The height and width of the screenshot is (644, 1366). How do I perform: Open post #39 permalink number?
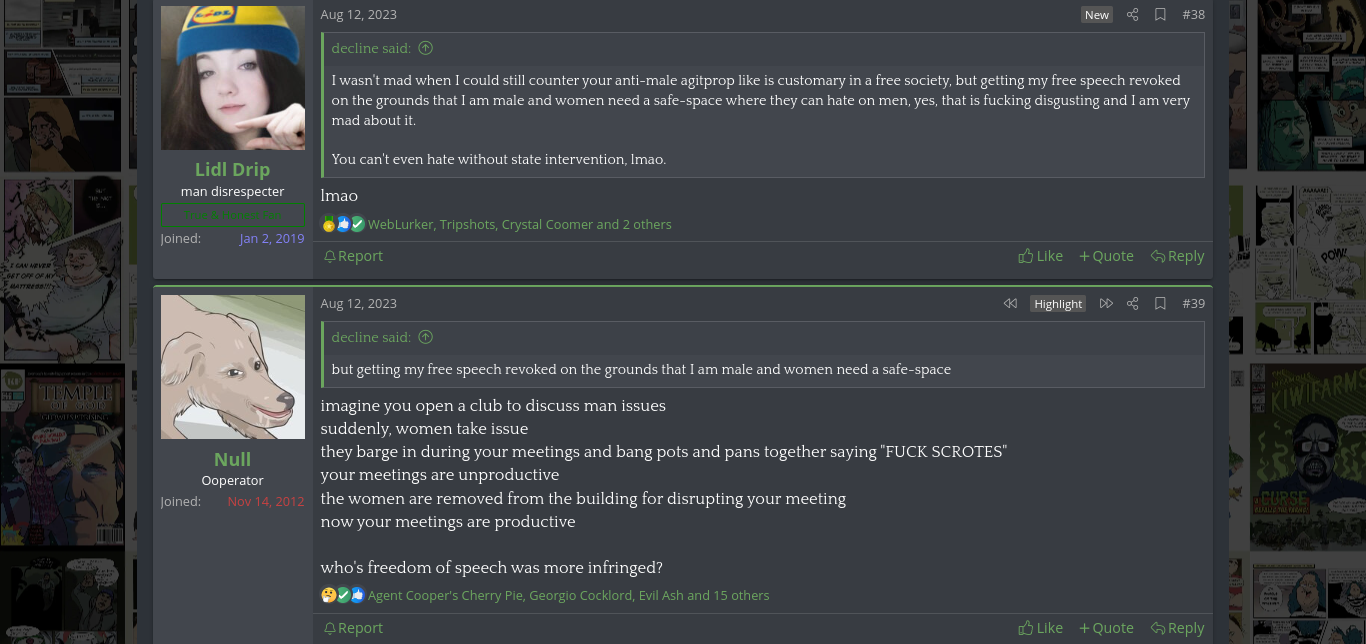point(1193,304)
